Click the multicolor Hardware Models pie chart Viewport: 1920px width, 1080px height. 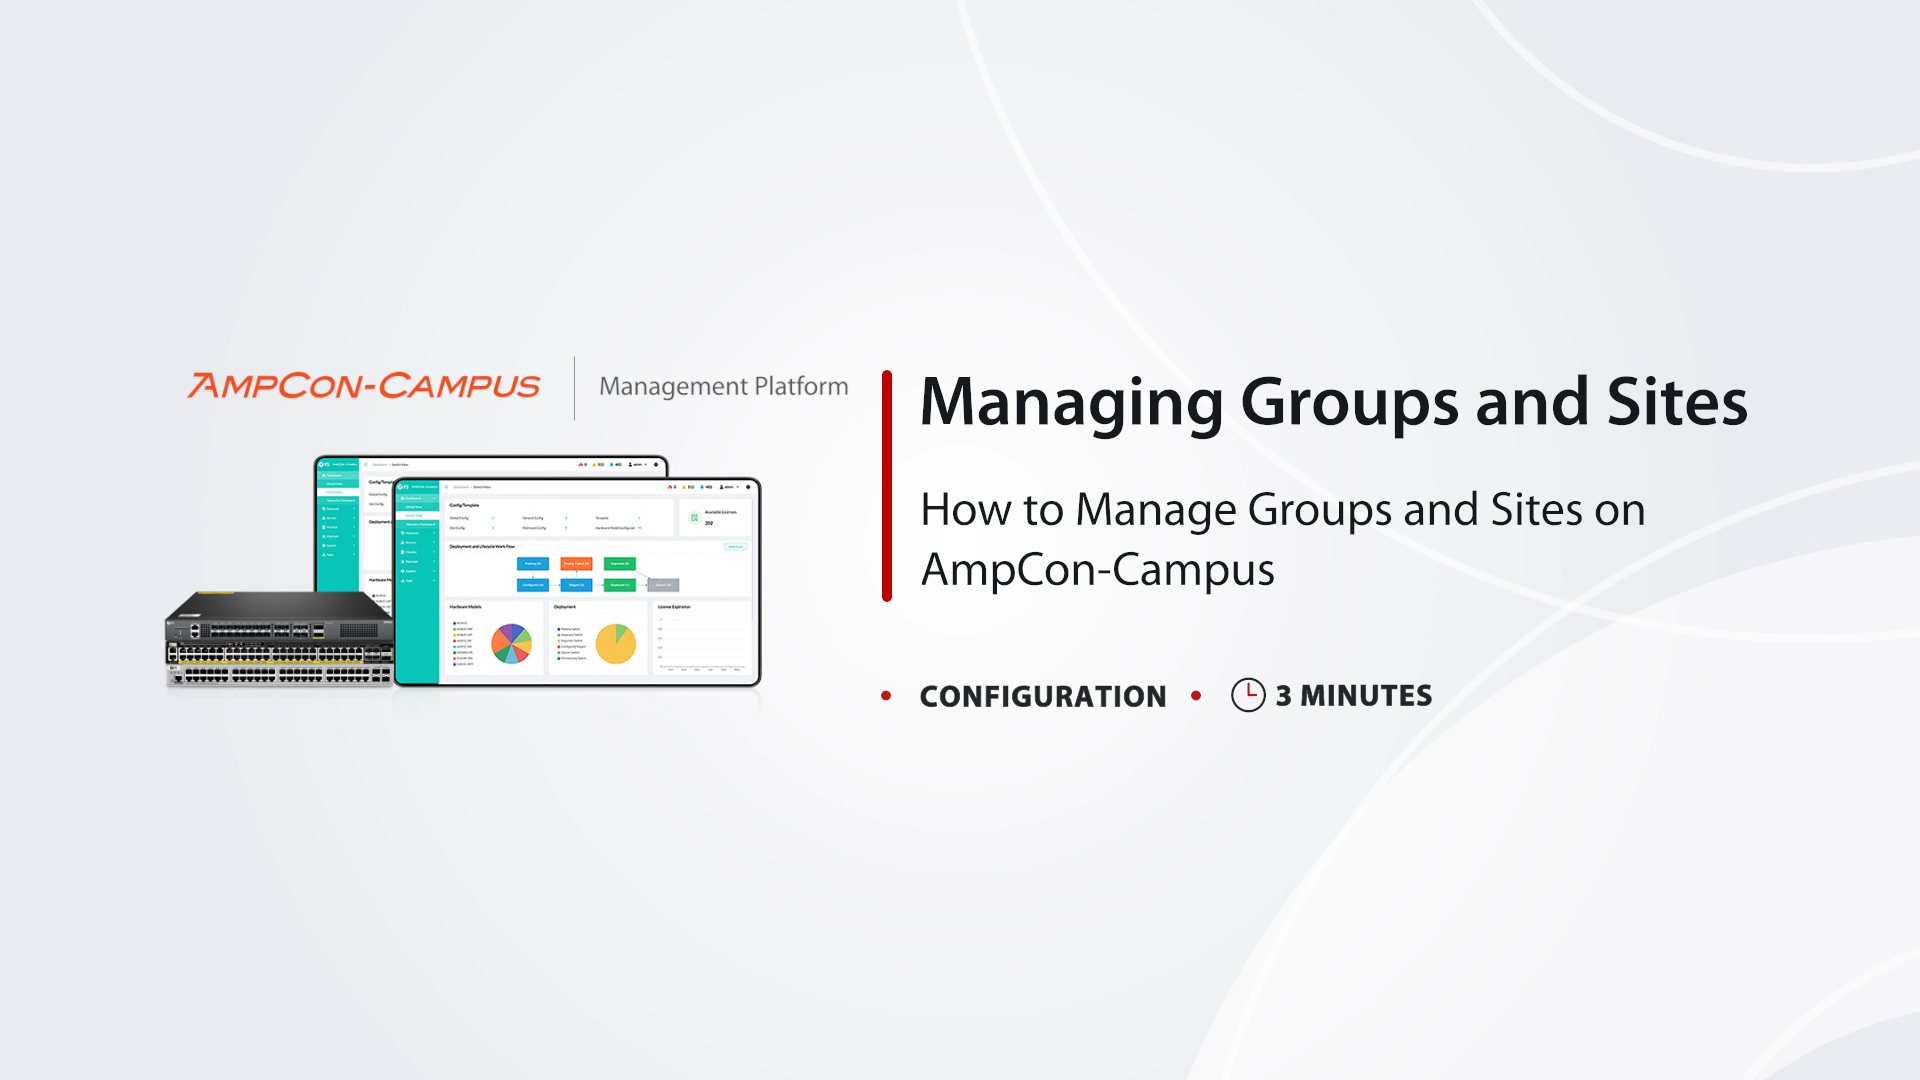511,644
